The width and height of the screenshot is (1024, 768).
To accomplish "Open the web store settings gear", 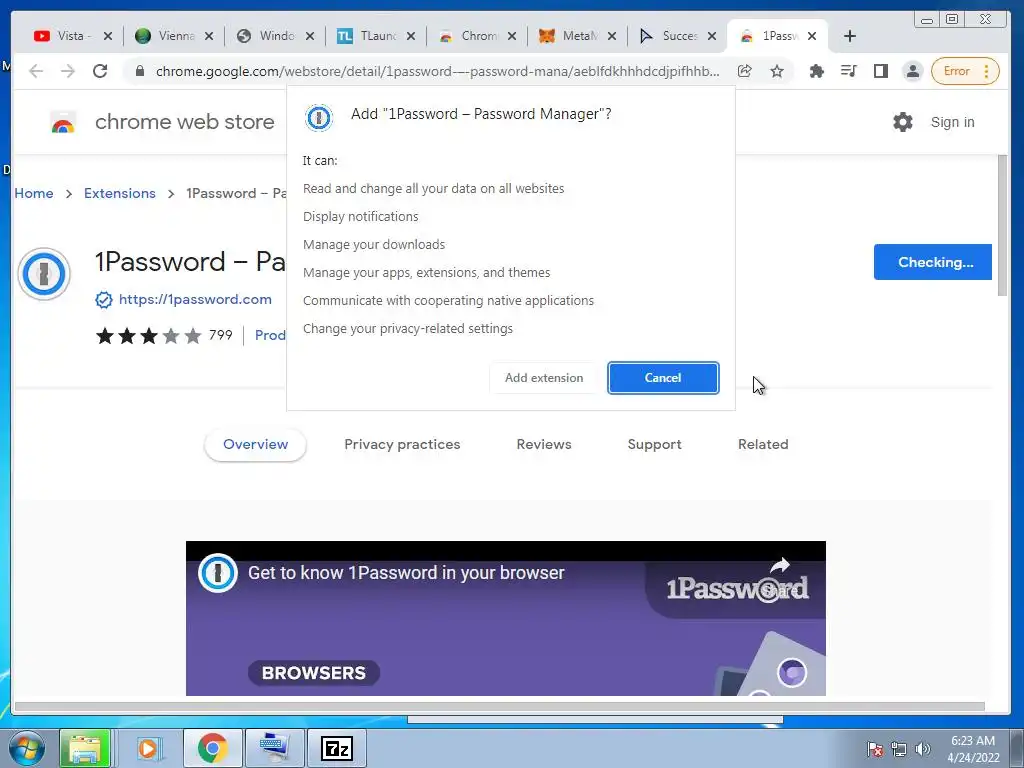I will coord(903,121).
